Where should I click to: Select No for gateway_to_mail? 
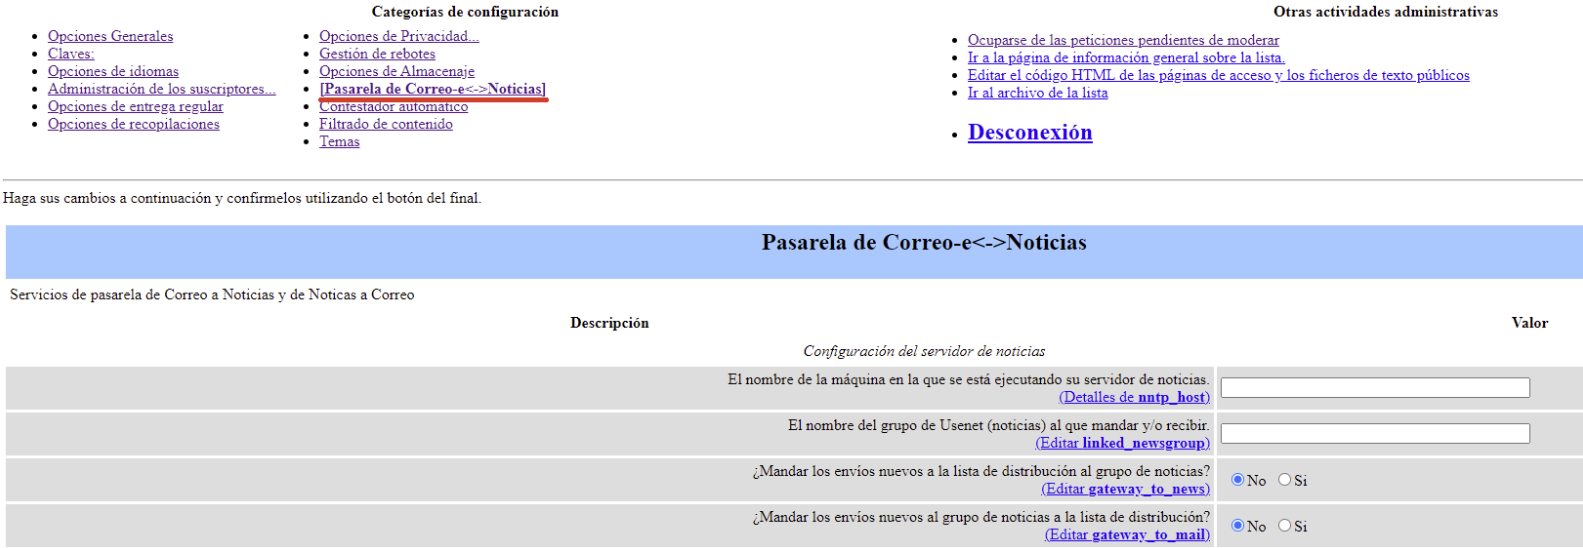click(1237, 526)
